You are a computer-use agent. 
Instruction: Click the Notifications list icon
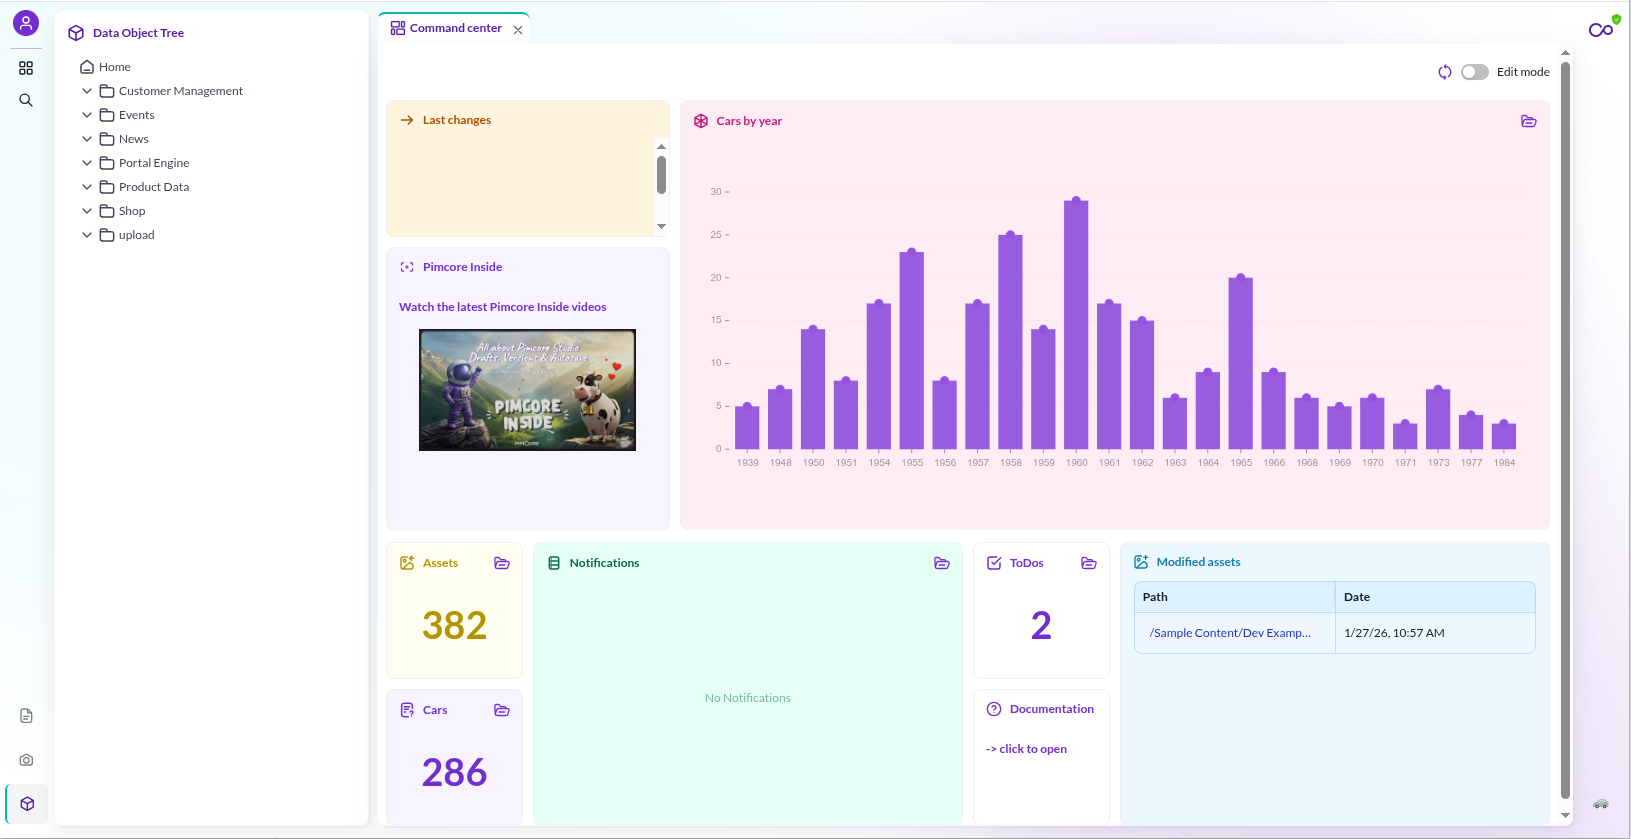[x=554, y=563]
